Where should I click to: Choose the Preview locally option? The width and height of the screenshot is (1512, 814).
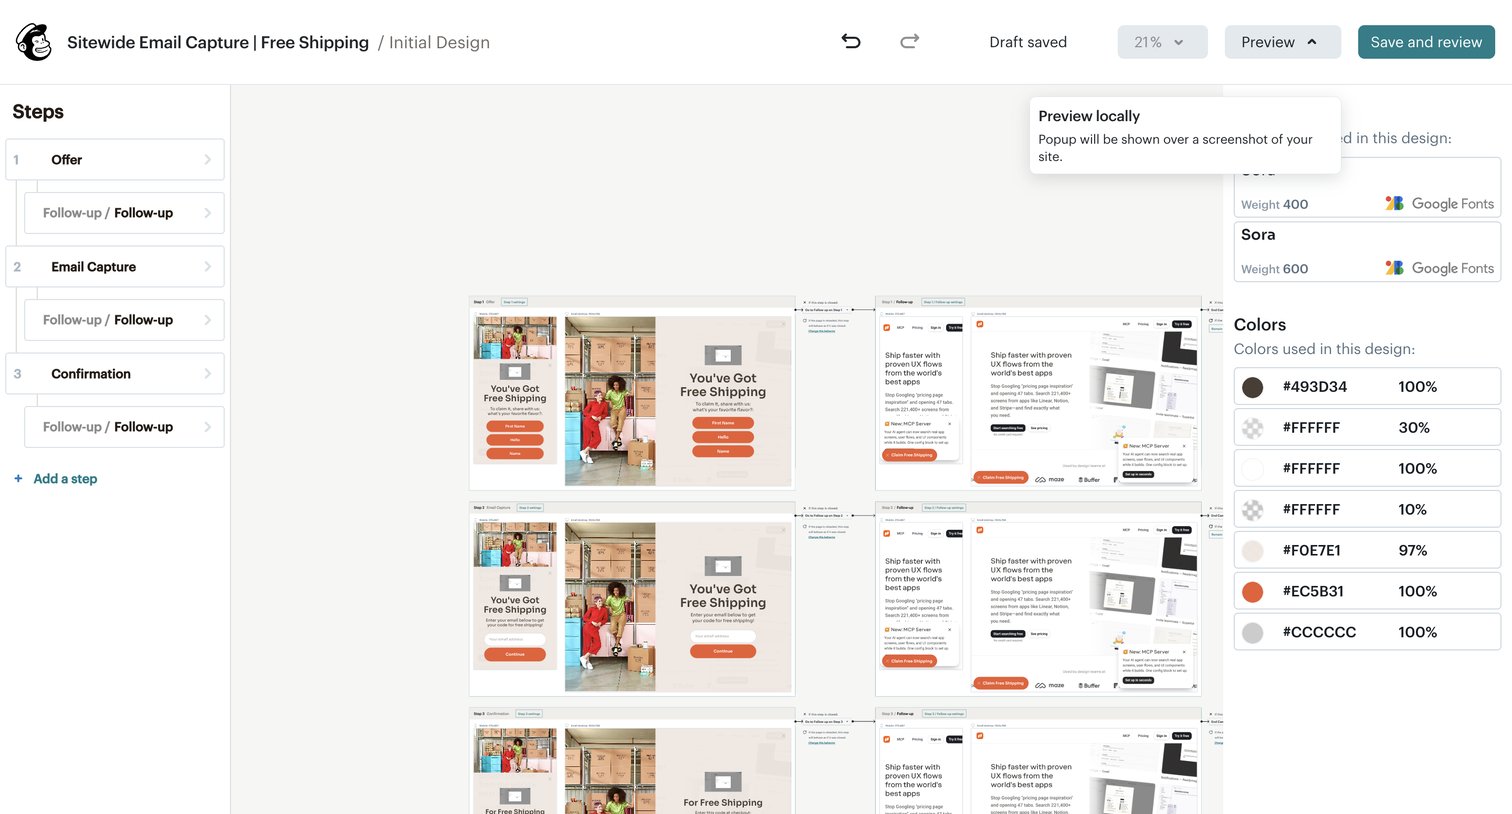(1185, 135)
